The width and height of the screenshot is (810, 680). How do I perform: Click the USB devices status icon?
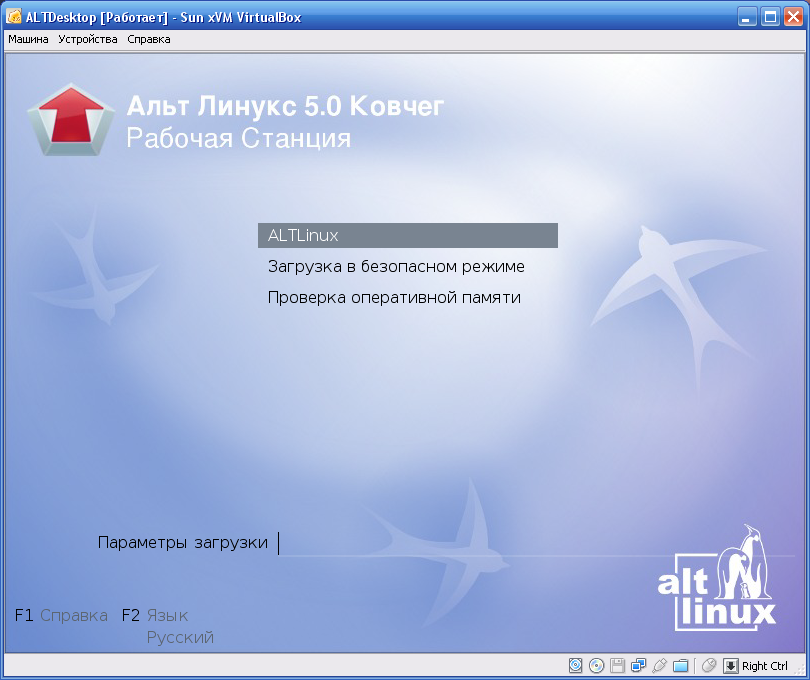click(x=660, y=666)
